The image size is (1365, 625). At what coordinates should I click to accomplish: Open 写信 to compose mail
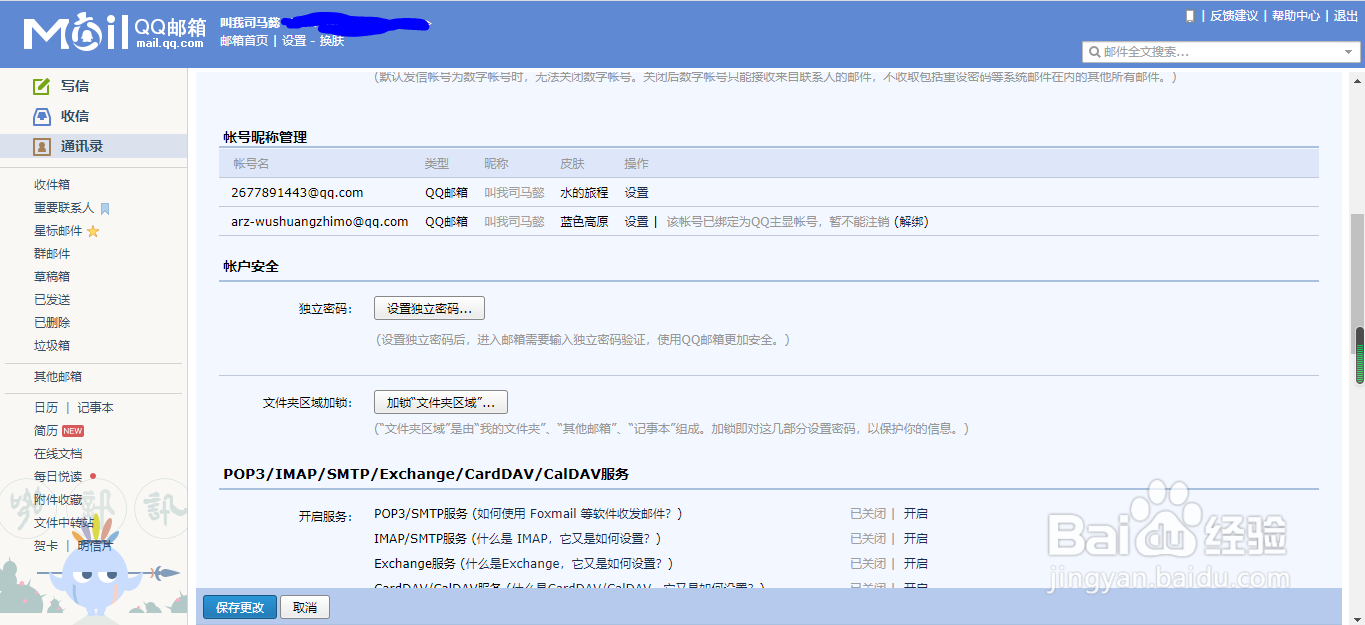[x=75, y=86]
